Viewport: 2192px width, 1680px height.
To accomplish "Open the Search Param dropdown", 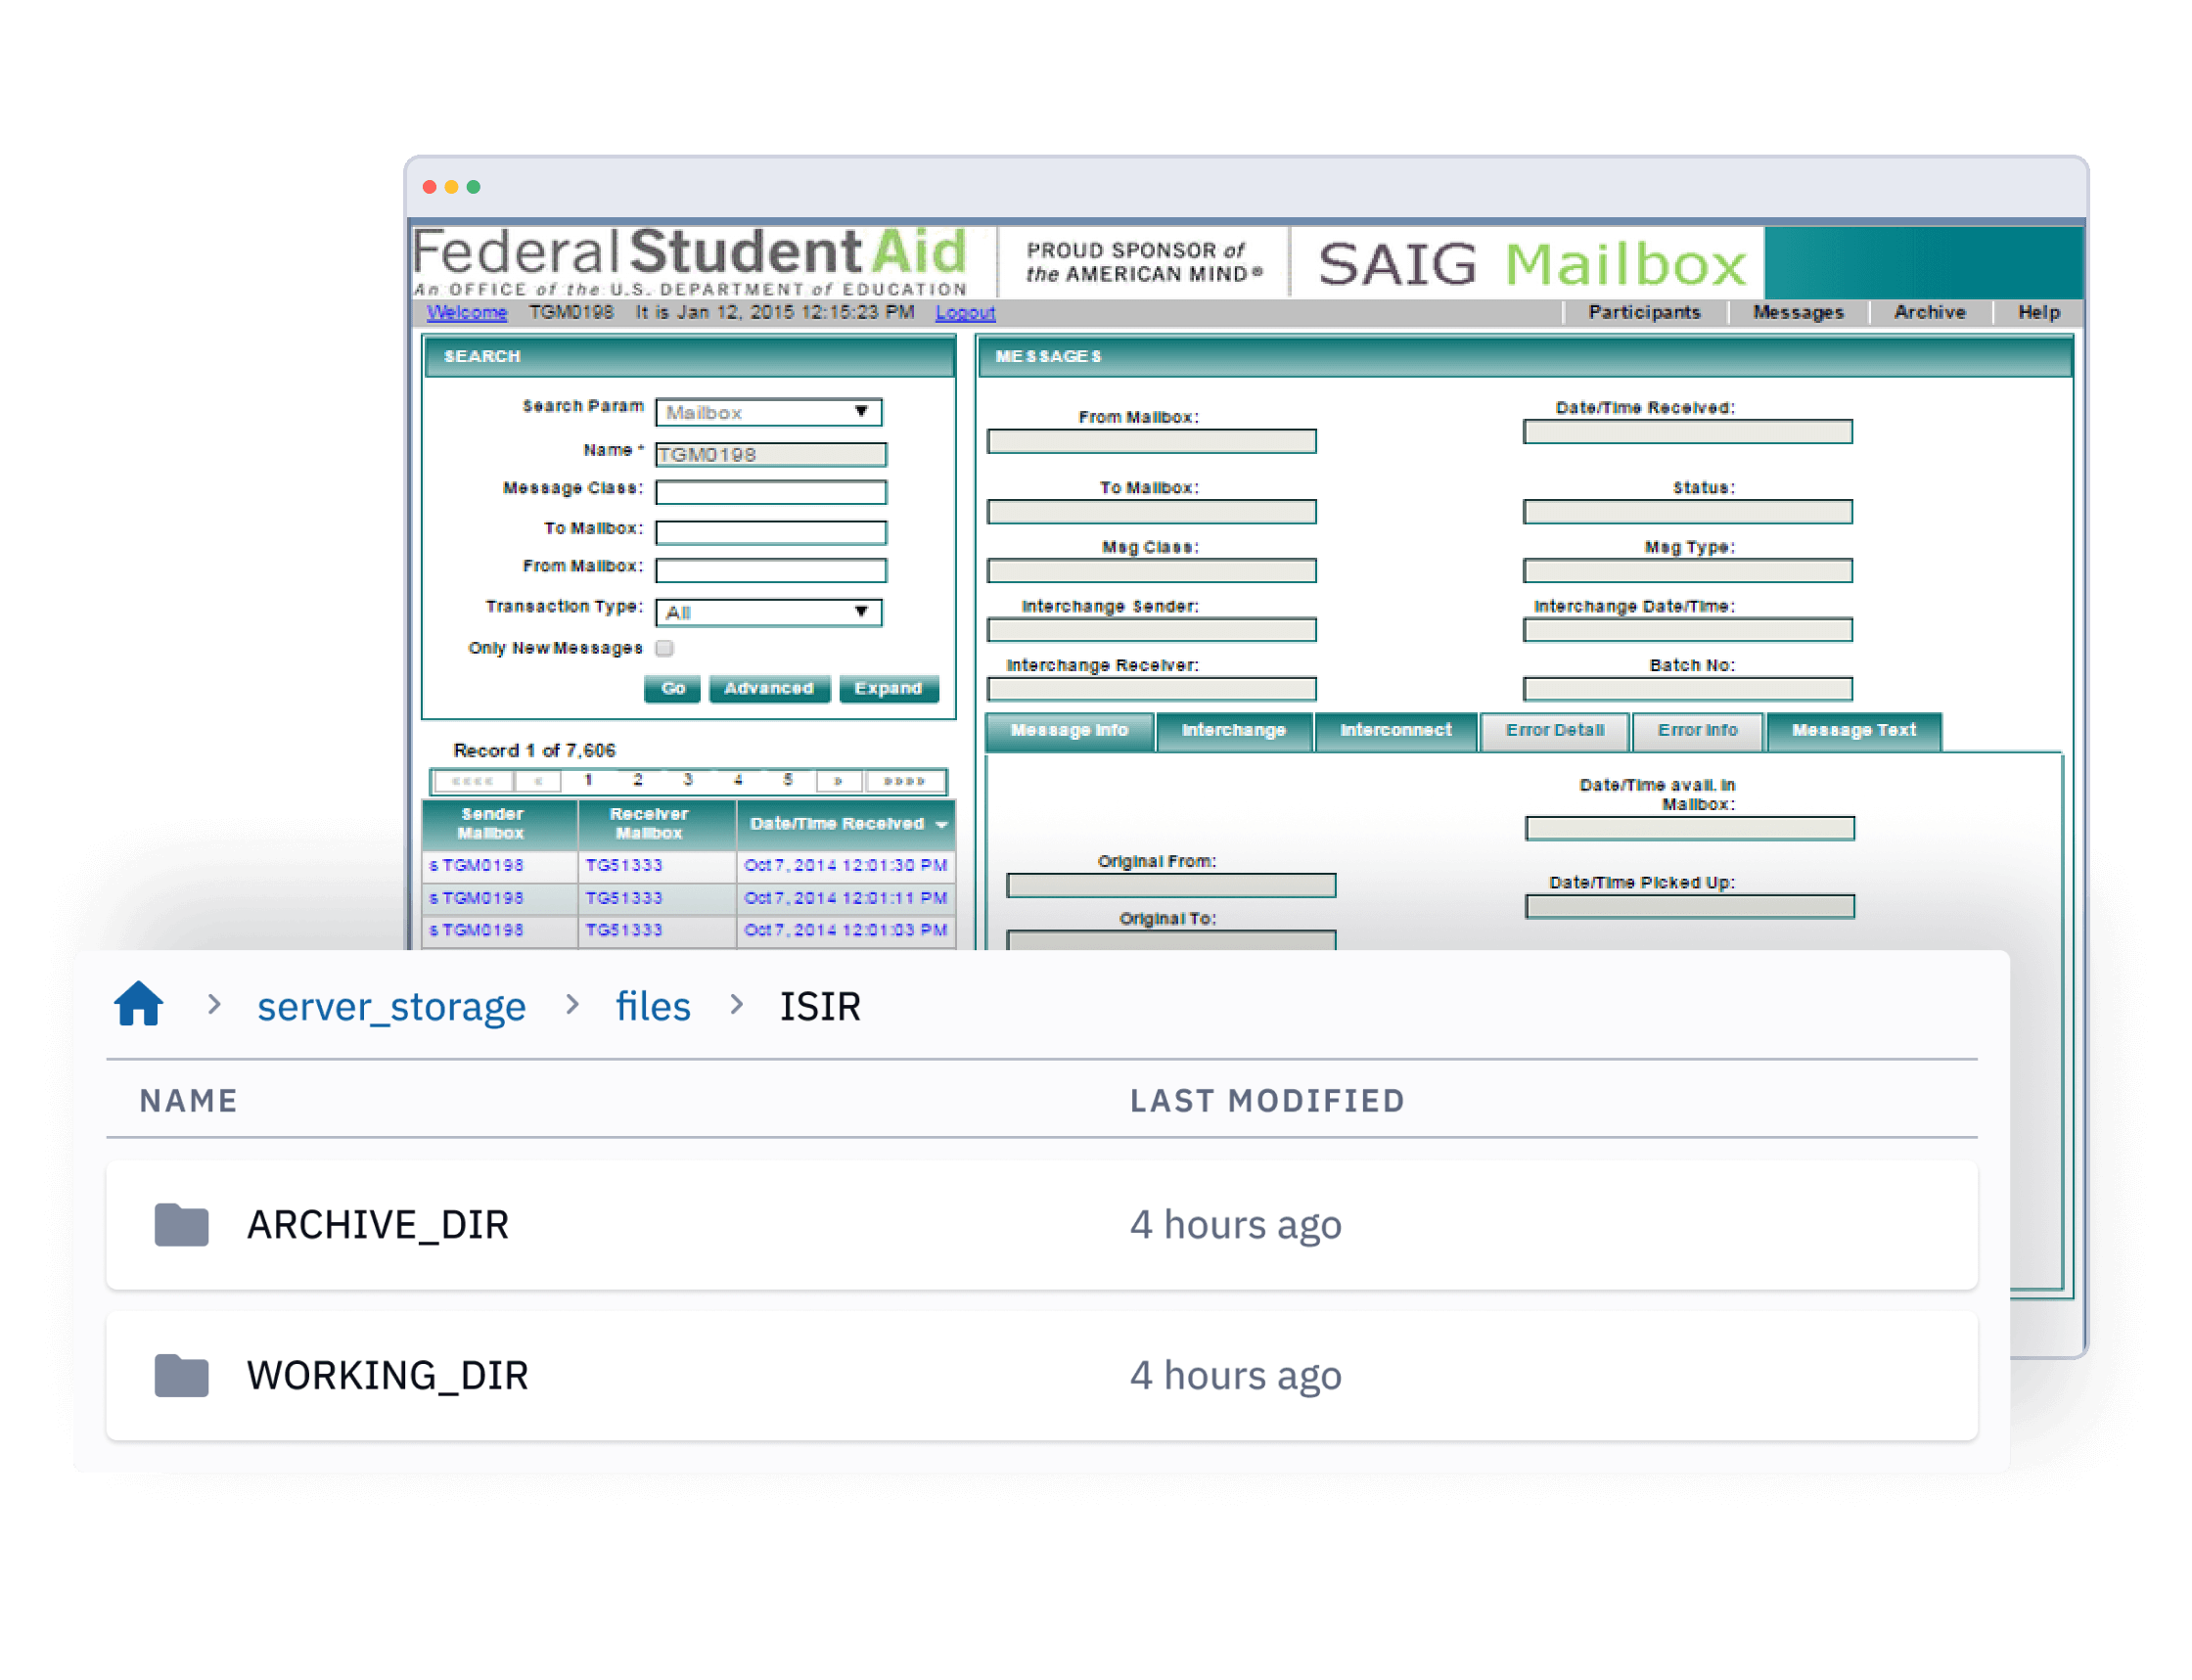I will tap(768, 412).
